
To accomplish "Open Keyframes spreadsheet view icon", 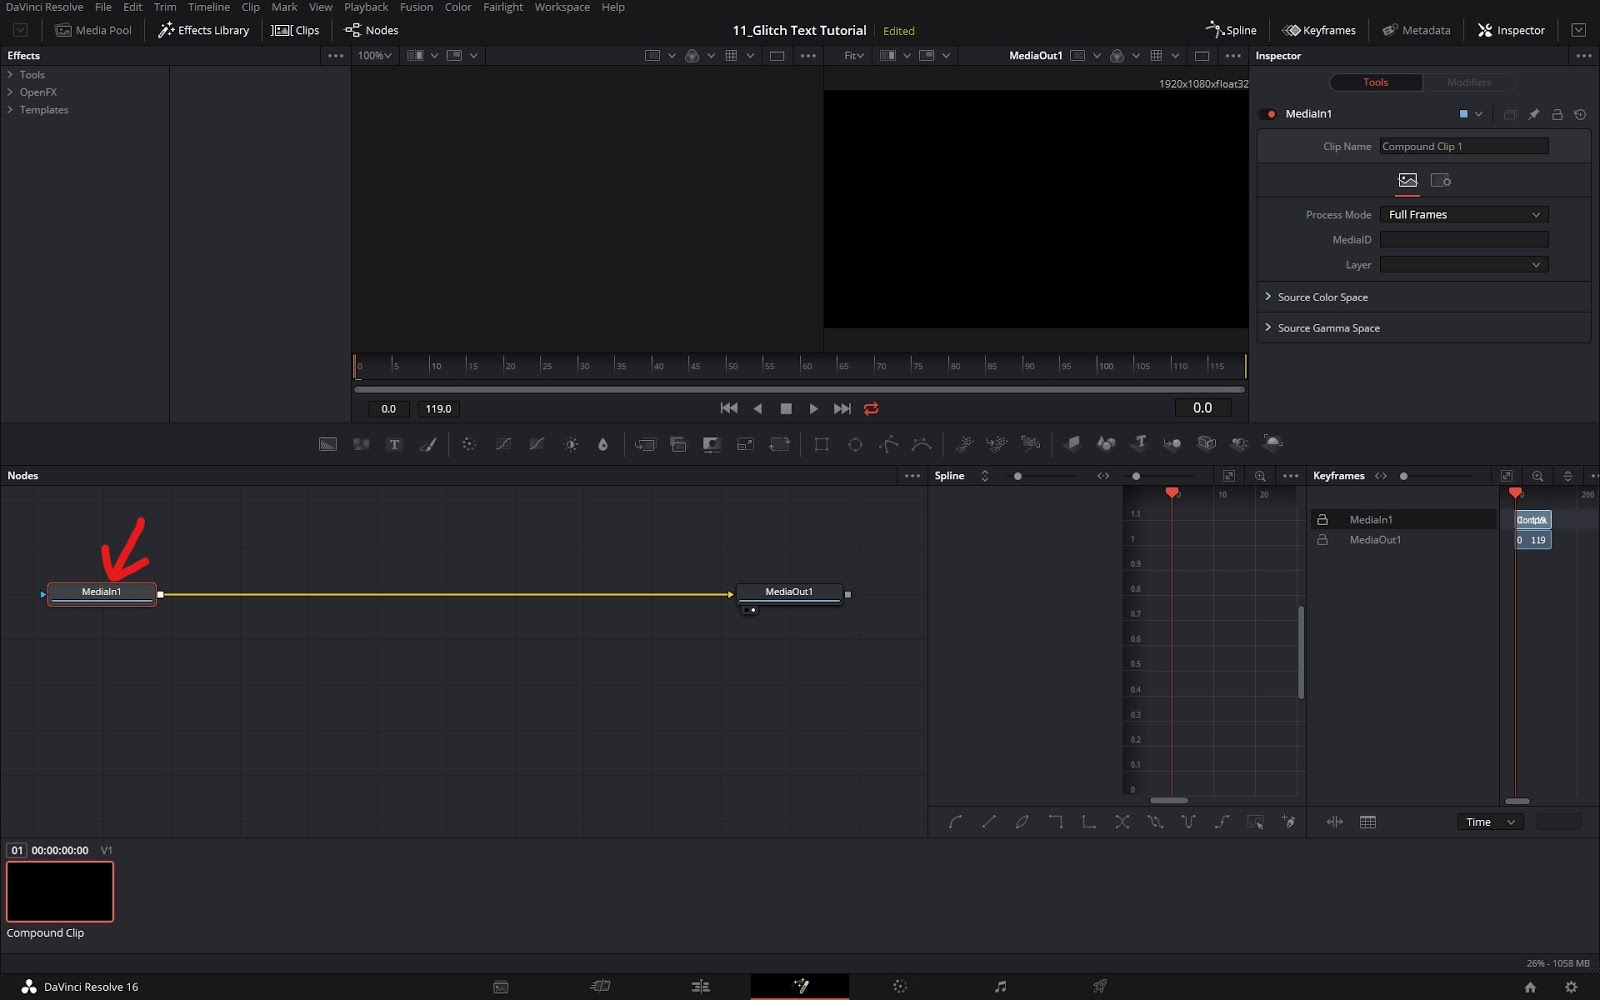I will point(1368,822).
